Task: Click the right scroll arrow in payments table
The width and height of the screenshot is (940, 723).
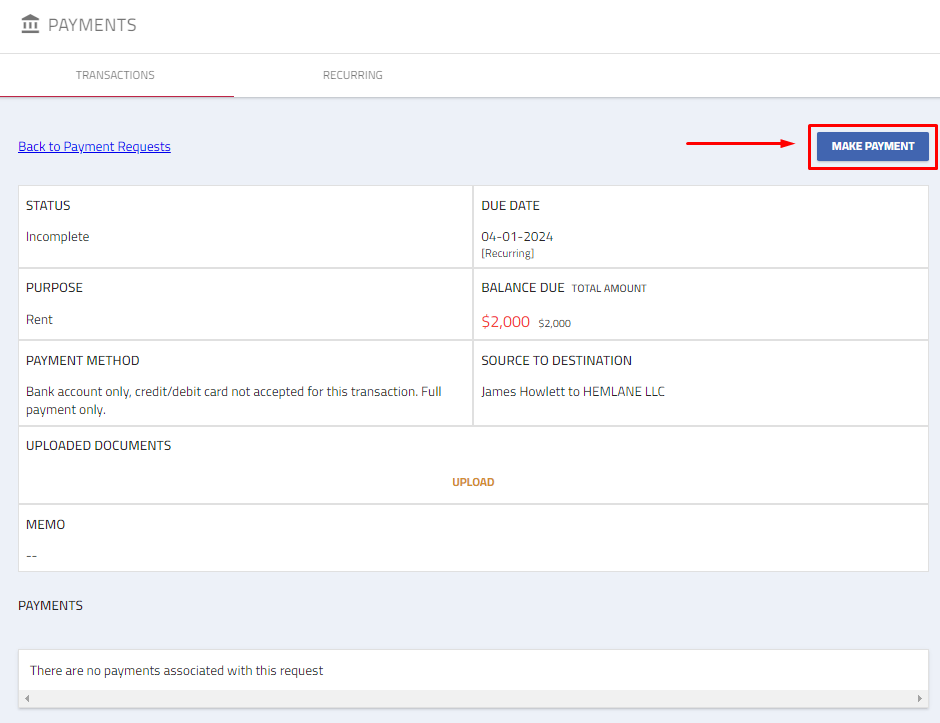Action: 920,698
